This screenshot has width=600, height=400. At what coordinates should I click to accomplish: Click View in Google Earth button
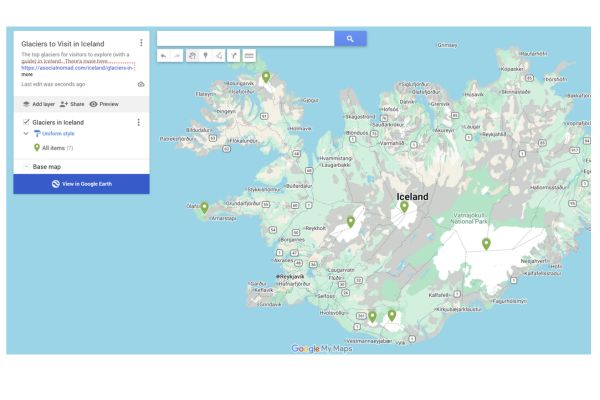tap(82, 184)
